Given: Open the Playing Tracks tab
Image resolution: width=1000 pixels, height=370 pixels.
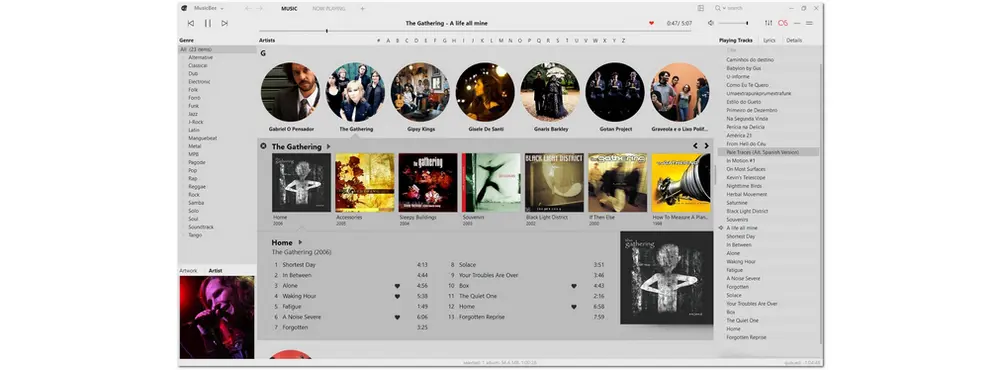Looking at the screenshot, I should [x=736, y=40].
